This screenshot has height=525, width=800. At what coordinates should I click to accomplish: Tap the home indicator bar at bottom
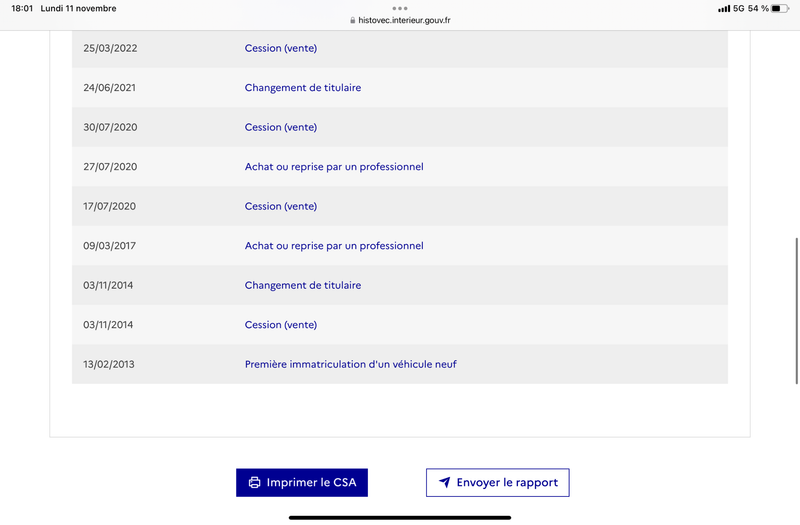pyautogui.click(x=400, y=517)
